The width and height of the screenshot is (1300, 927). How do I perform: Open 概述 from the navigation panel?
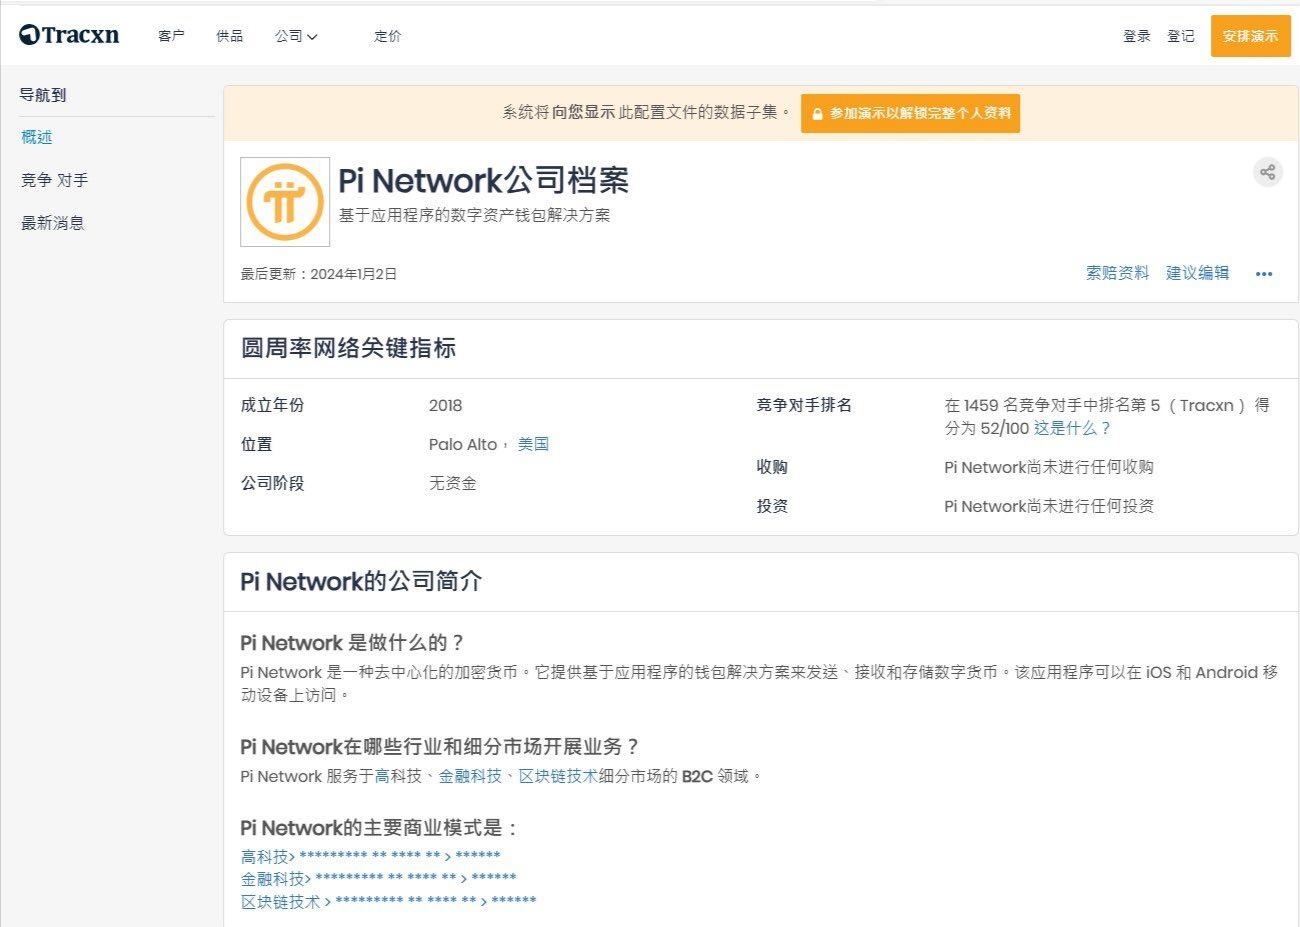(36, 137)
